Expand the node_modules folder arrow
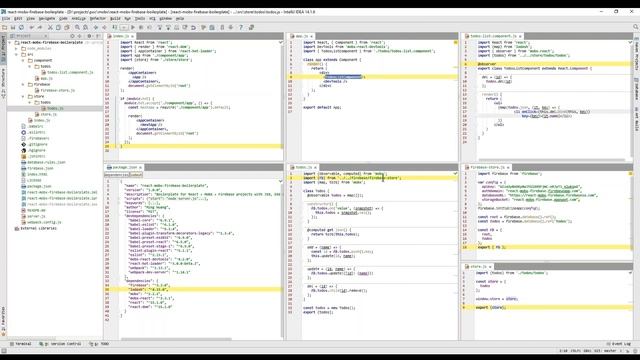The image size is (640, 360). click(17, 48)
